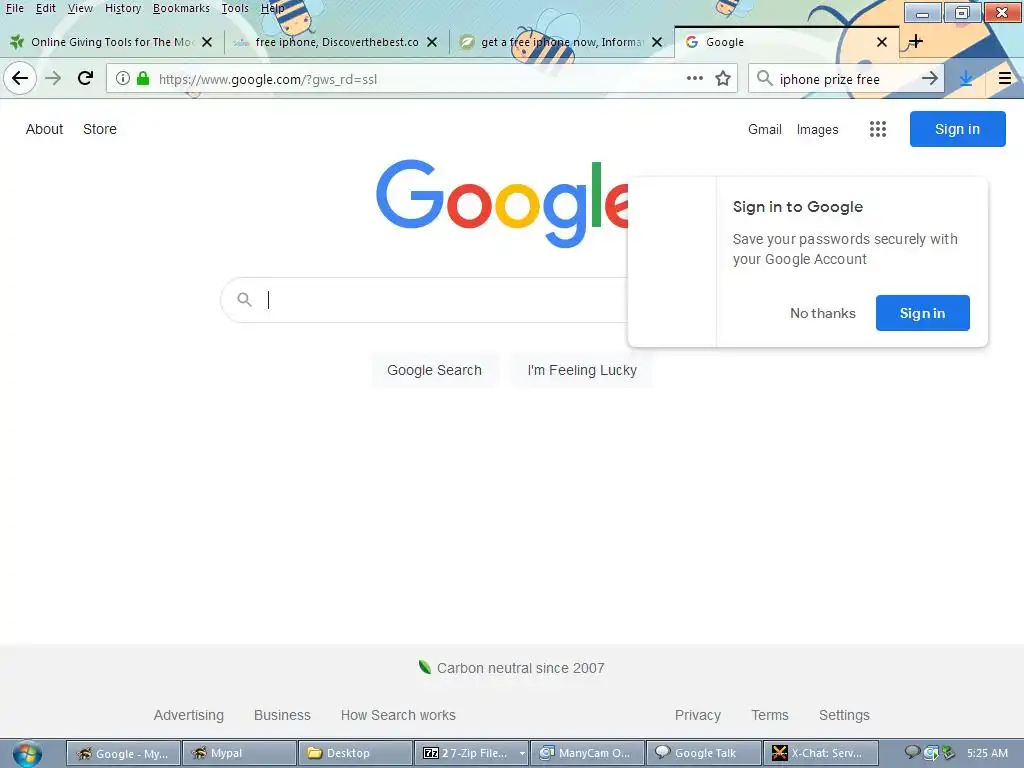Open the Advertising footer link
1024x768 pixels.
[189, 715]
